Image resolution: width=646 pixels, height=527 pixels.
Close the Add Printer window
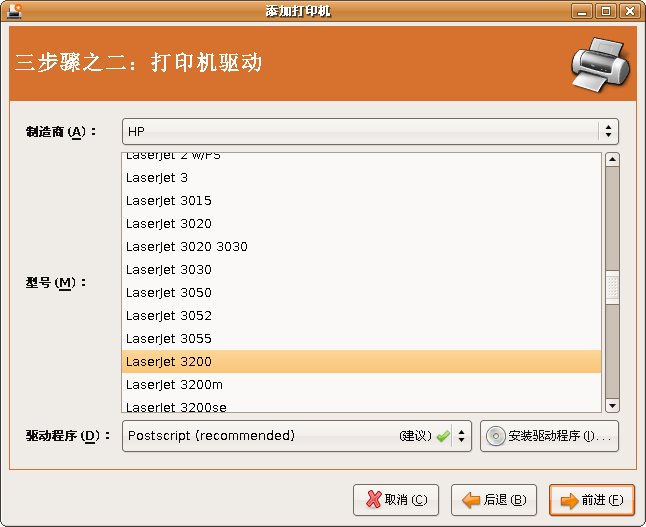[630, 11]
